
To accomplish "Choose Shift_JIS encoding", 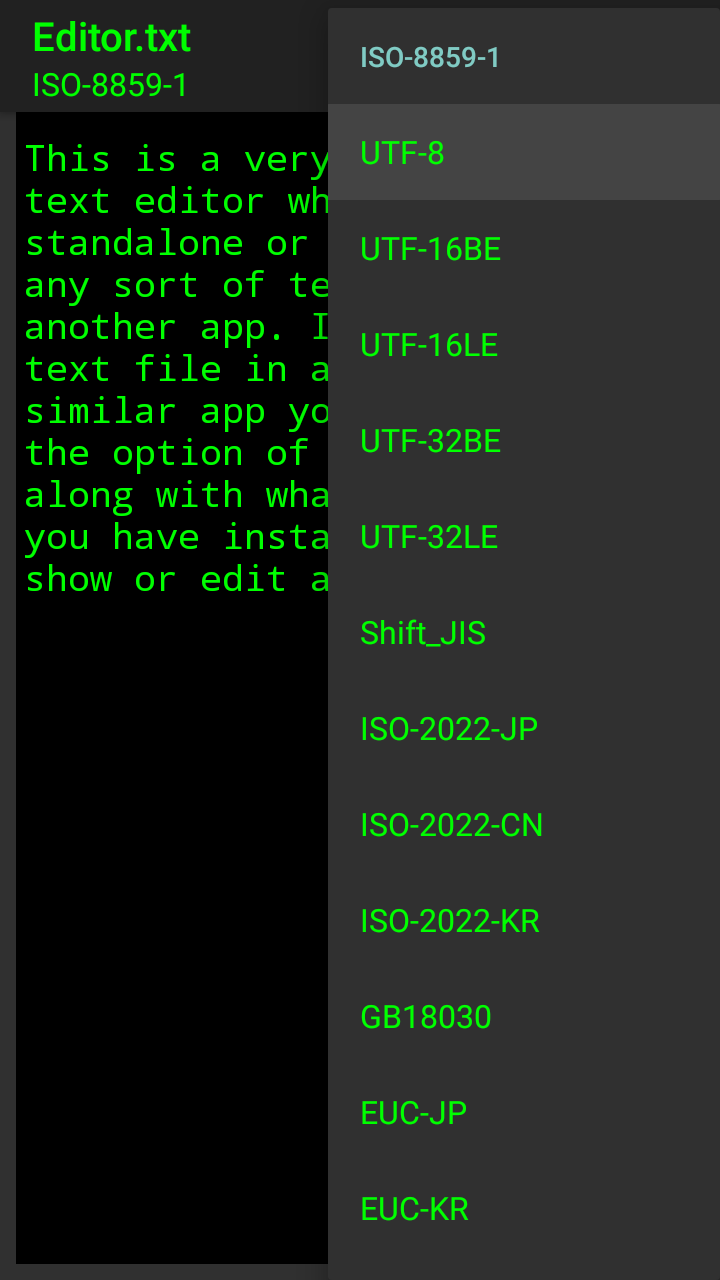I will 524,633.
